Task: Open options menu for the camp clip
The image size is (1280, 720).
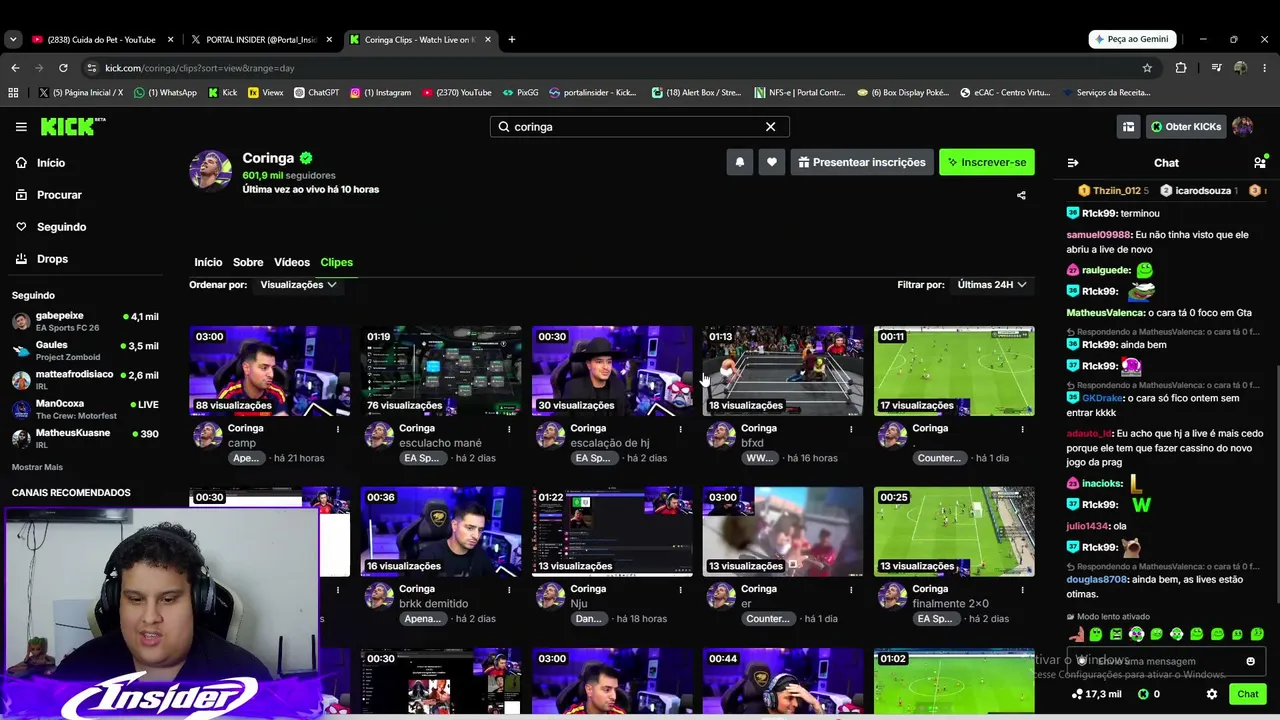Action: click(x=338, y=429)
